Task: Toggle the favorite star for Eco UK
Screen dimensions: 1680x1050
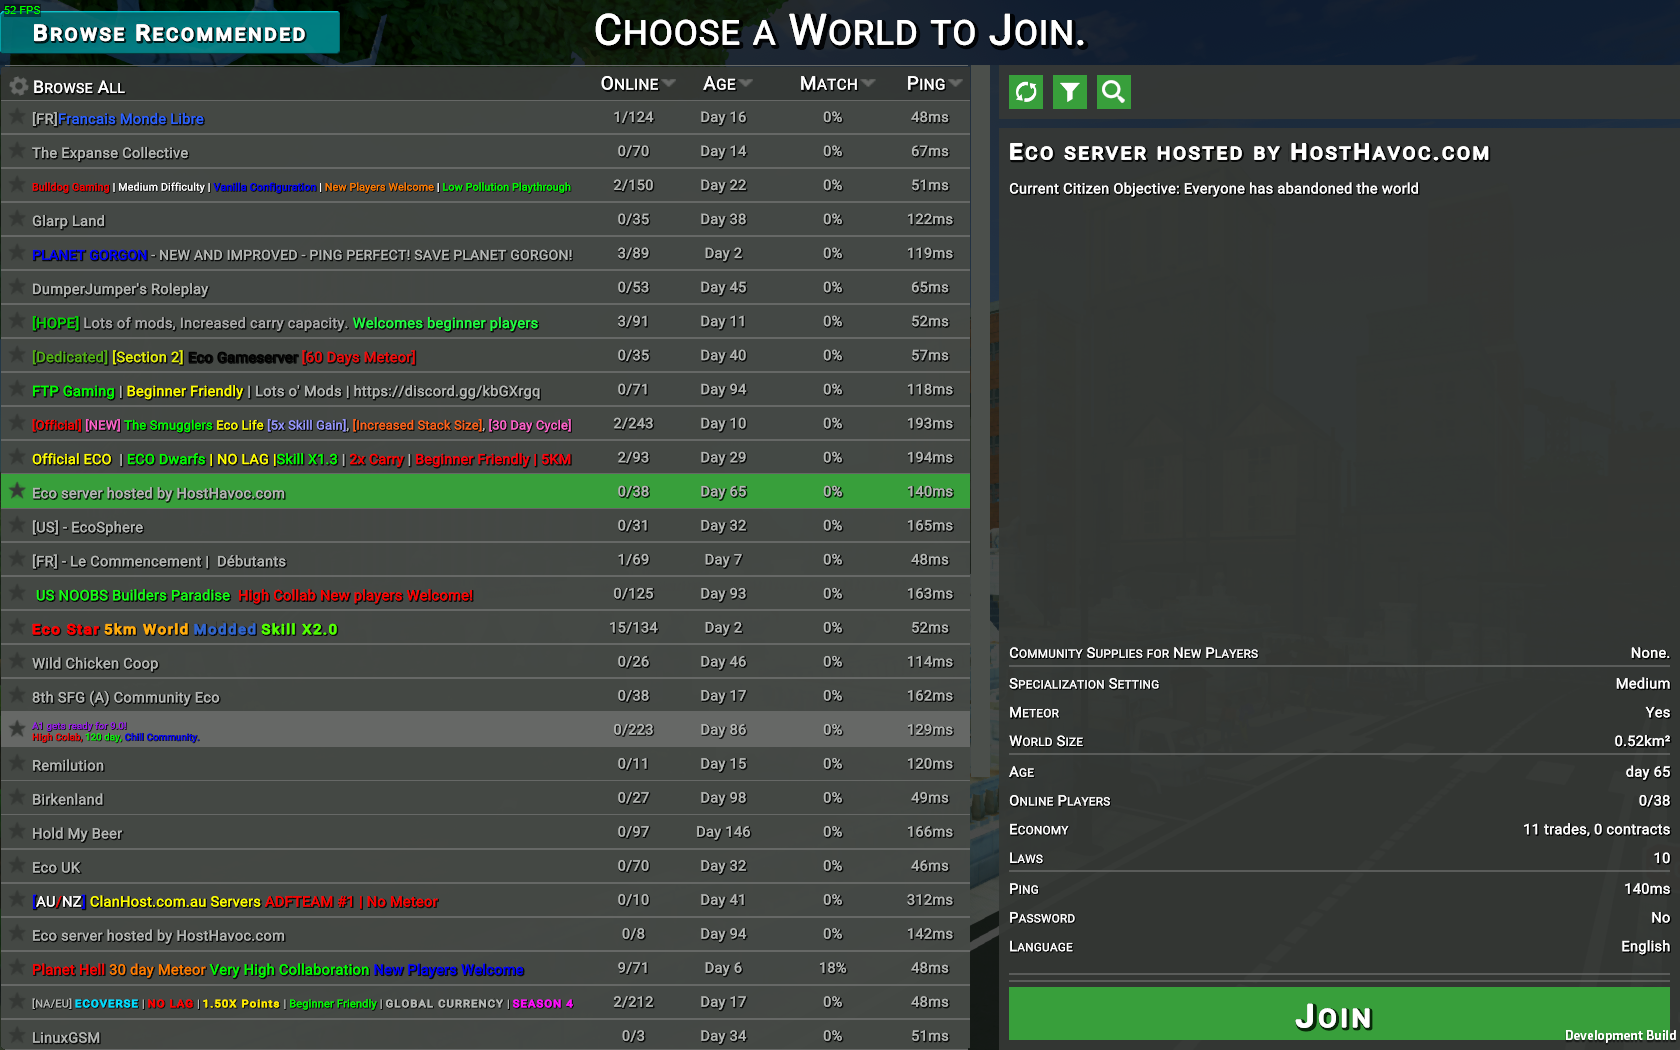Action: [17, 865]
